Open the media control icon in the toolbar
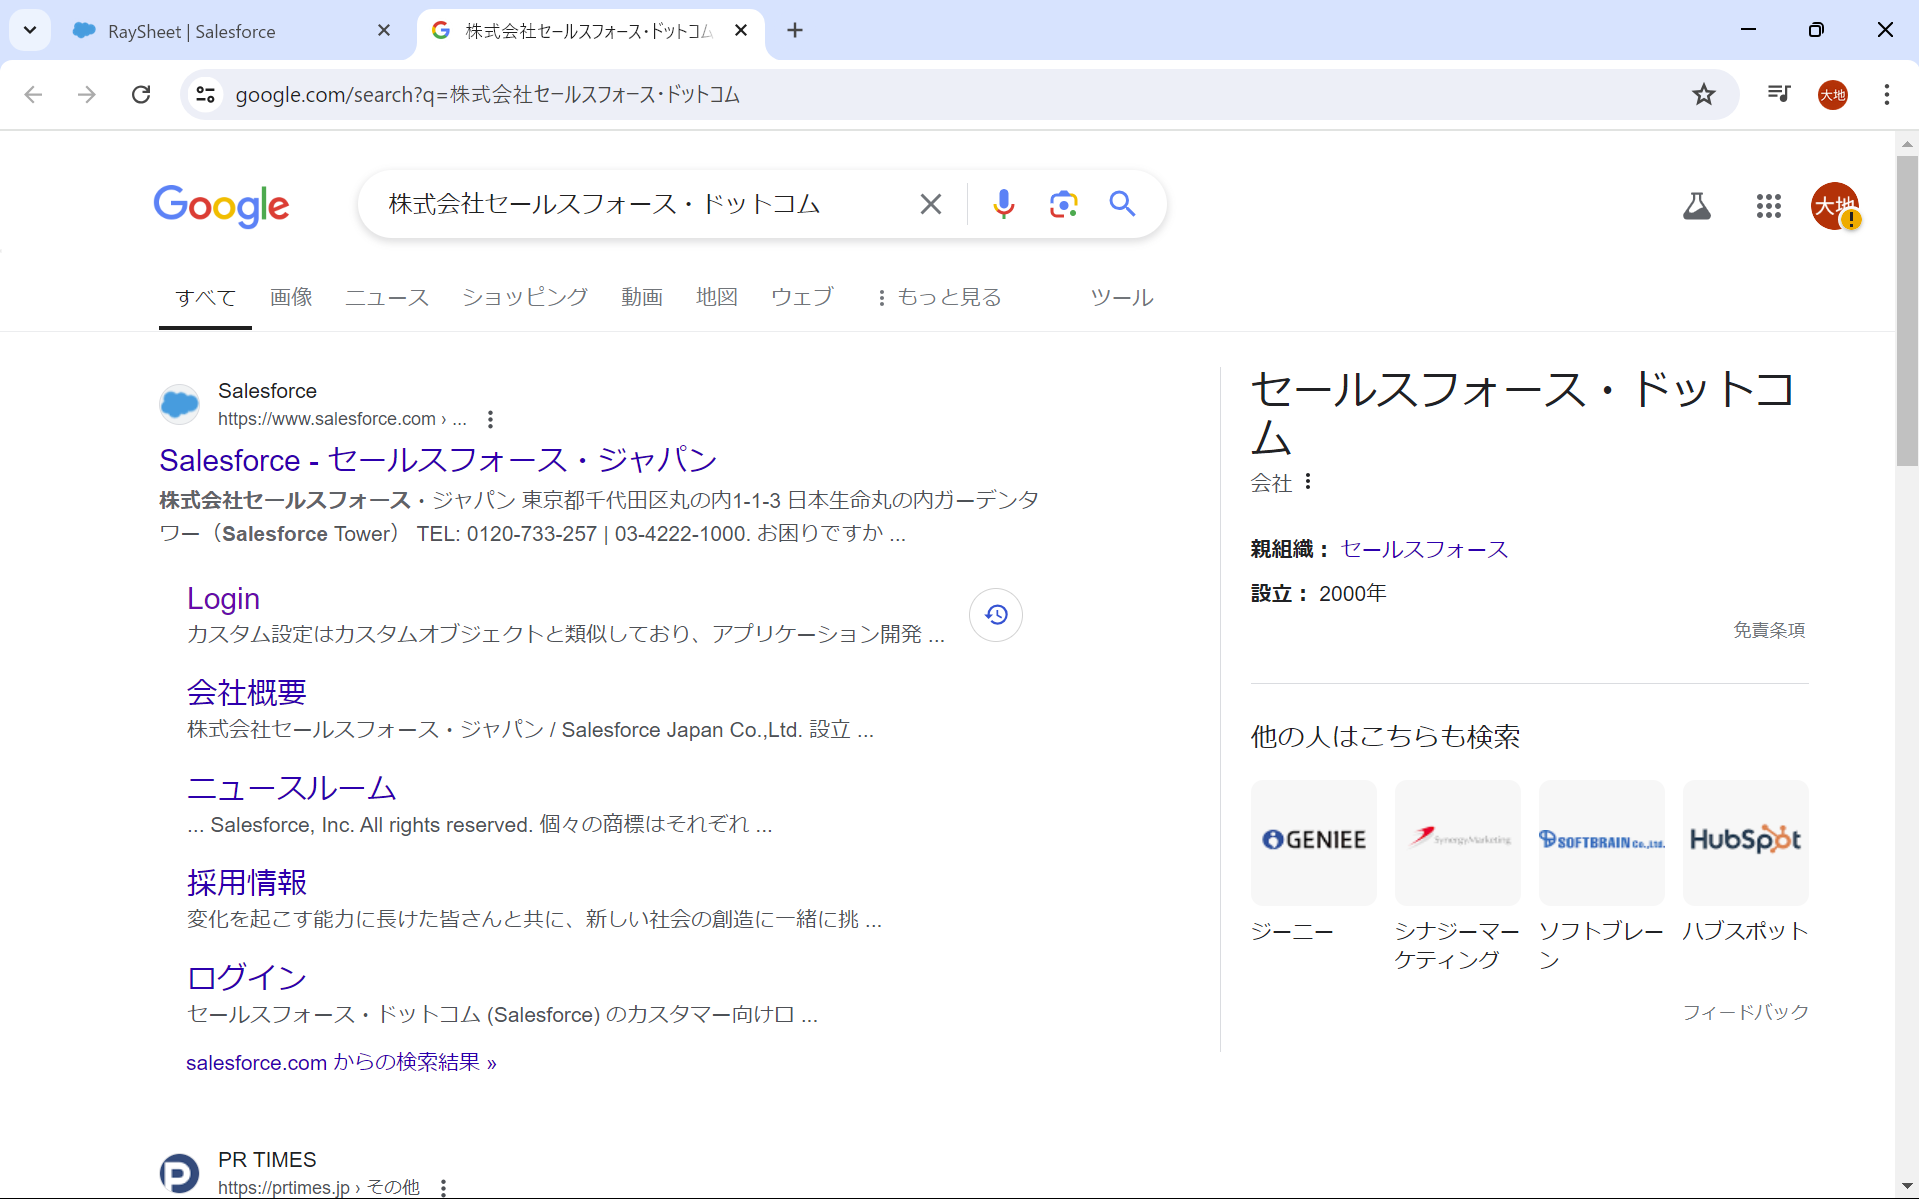The image size is (1919, 1199). pyautogui.click(x=1779, y=94)
